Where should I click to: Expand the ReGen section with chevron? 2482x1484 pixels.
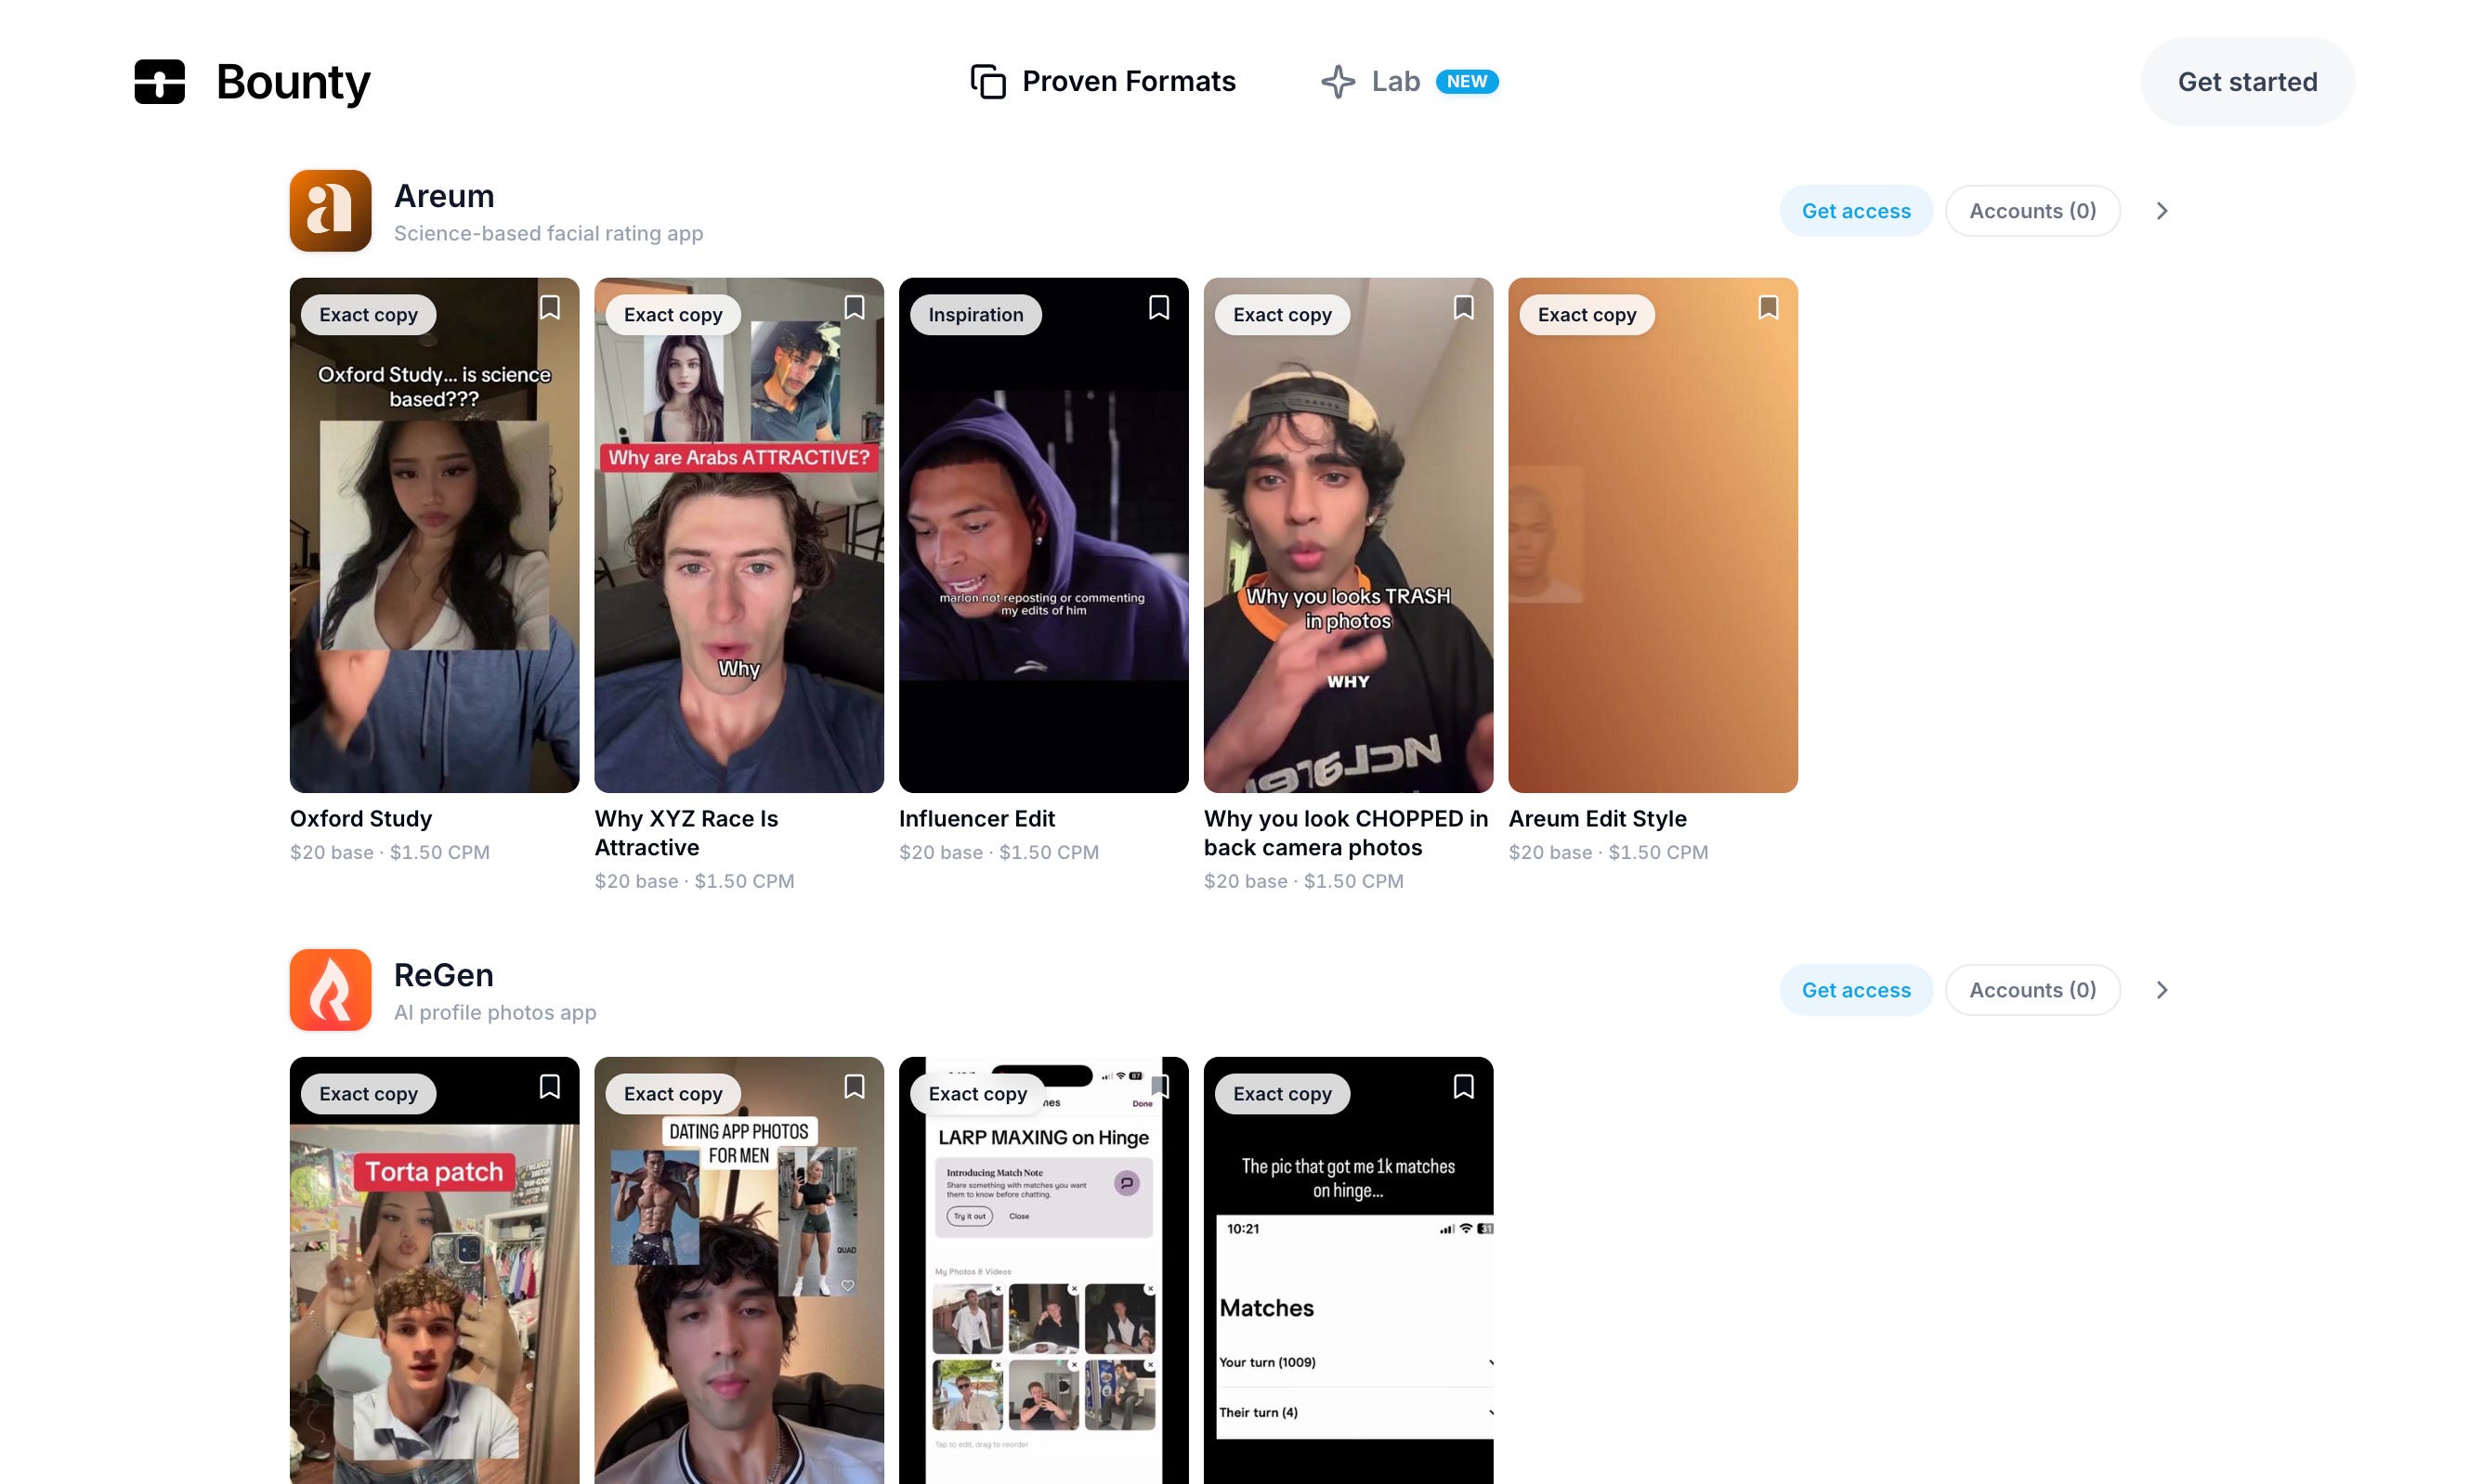2162,990
